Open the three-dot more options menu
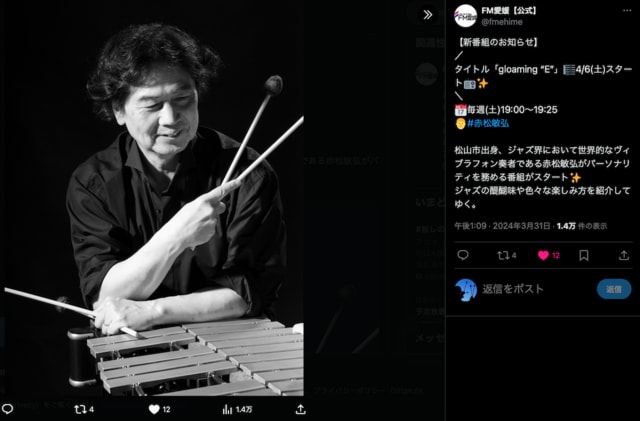 [627, 11]
